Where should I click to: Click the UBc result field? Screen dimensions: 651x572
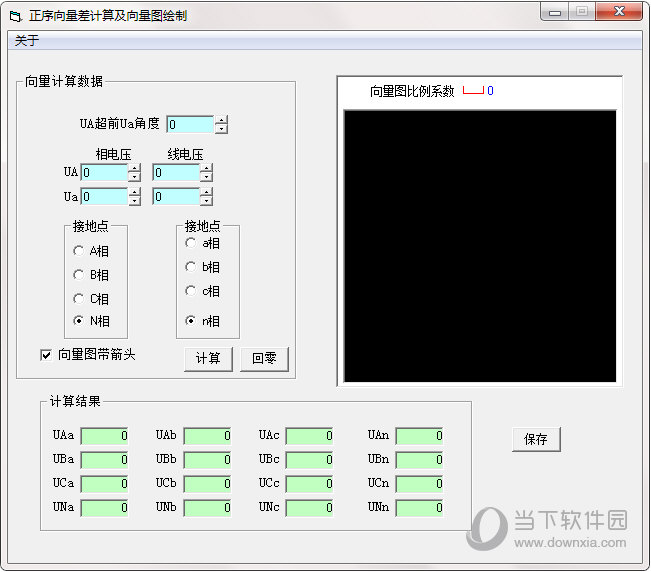309,460
